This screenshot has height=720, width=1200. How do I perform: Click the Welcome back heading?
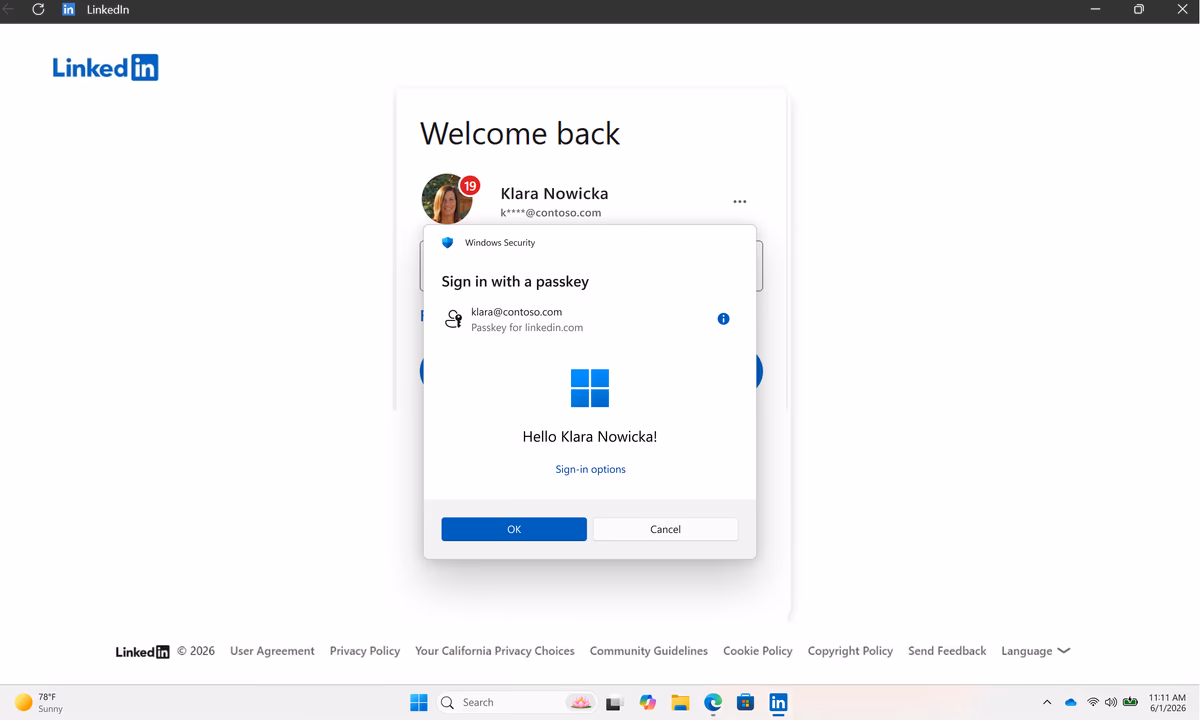click(520, 133)
